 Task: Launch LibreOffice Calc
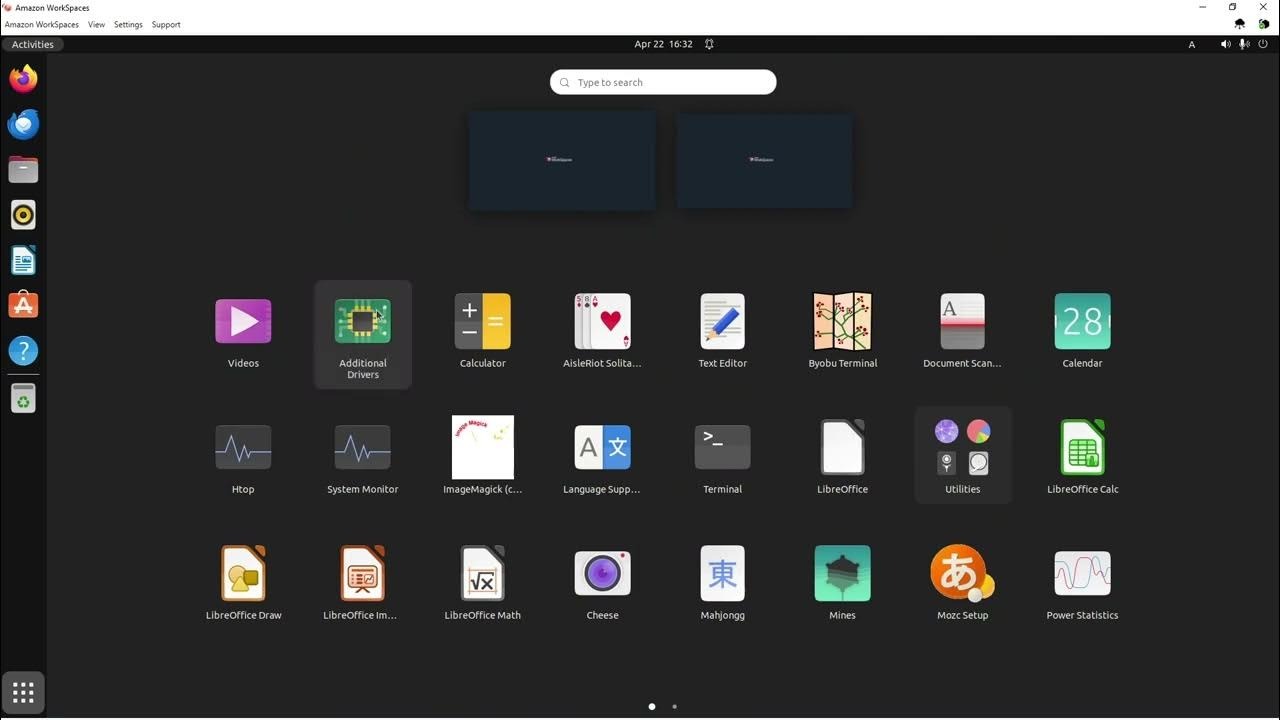(1083, 448)
